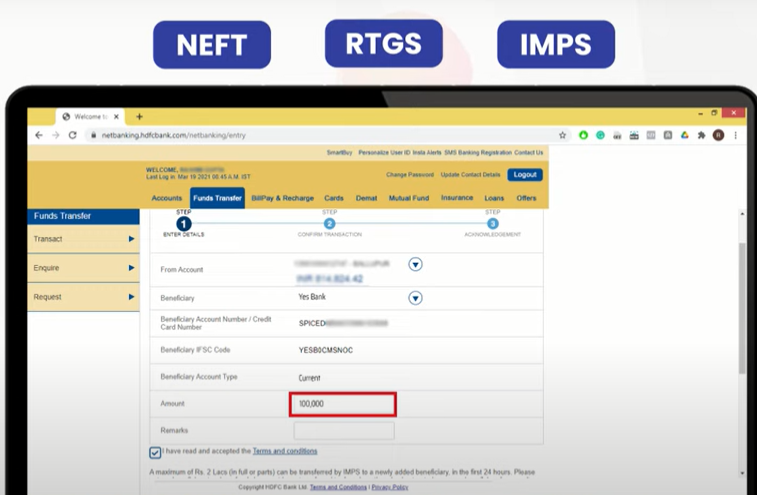The height and width of the screenshot is (495, 757).
Task: Open the Loans tab
Action: coord(494,198)
